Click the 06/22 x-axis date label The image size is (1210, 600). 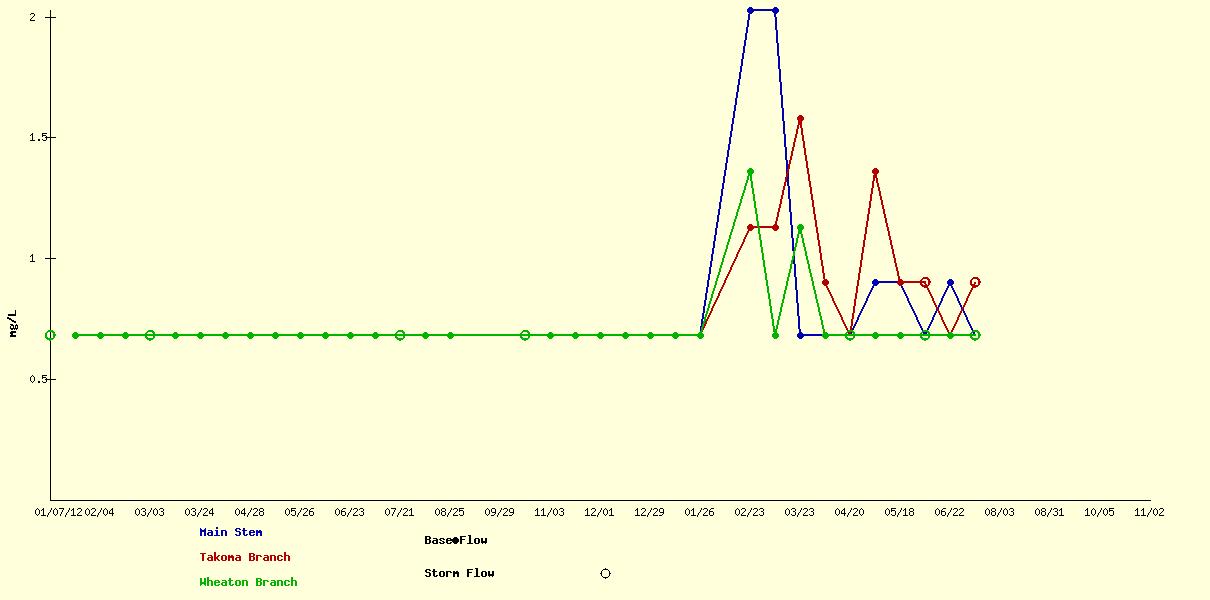click(949, 512)
